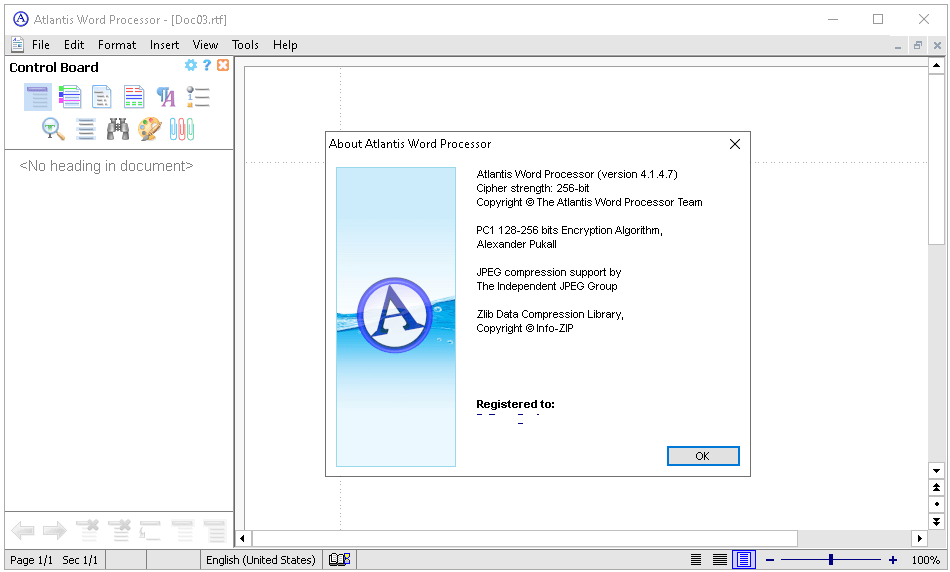This screenshot has width=950, height=572.
Task: Close the inner Doc03.rtf document window
Action: click(x=937, y=45)
